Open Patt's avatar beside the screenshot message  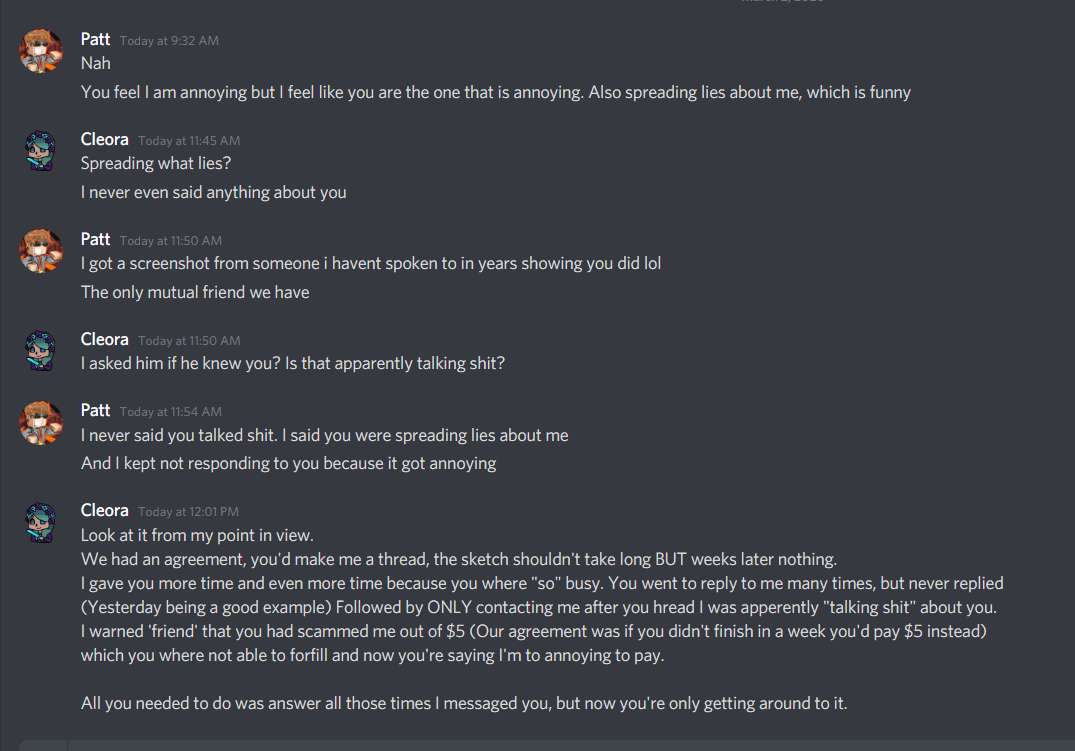pyautogui.click(x=41, y=251)
